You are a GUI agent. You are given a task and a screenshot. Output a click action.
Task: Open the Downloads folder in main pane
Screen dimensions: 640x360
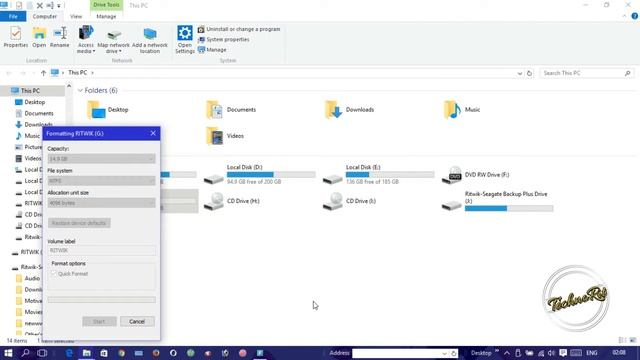click(x=350, y=110)
